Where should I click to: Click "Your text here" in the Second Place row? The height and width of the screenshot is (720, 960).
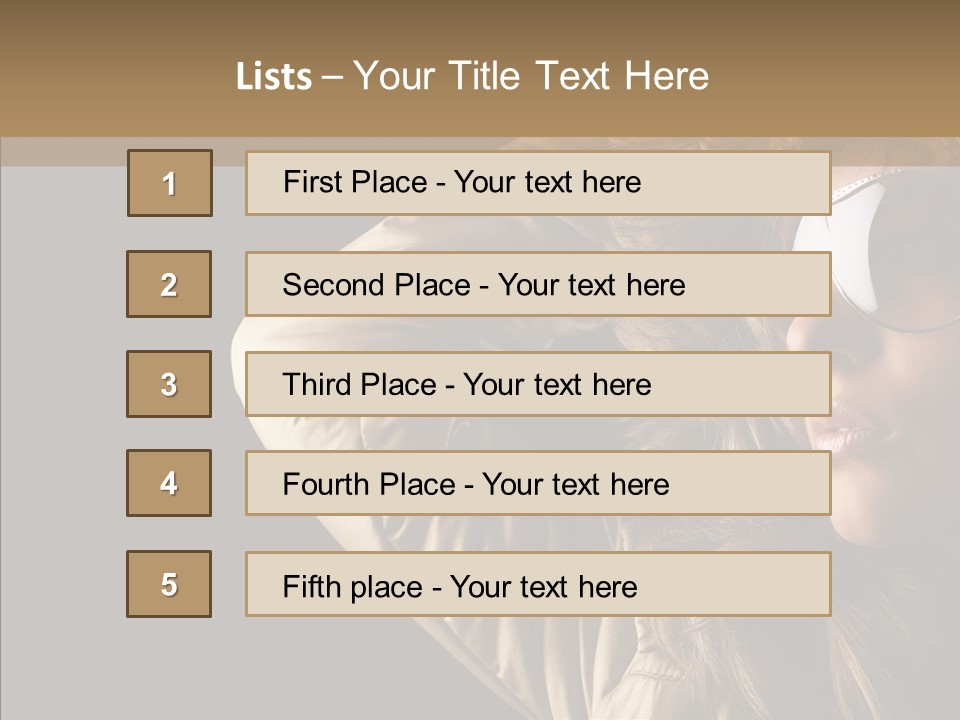pos(591,285)
